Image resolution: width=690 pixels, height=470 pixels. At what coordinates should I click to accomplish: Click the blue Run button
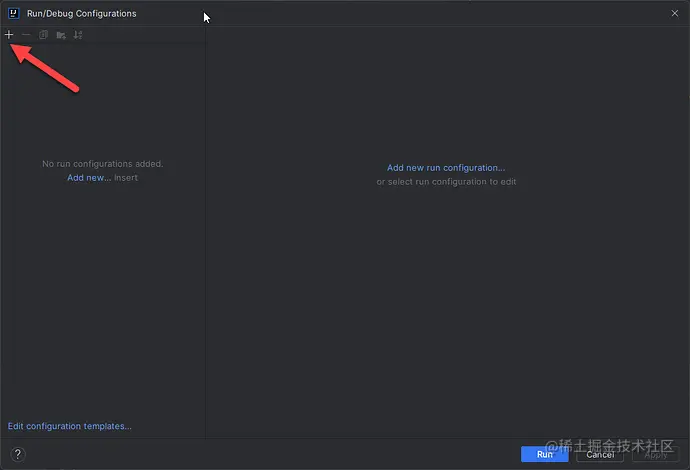click(544, 454)
